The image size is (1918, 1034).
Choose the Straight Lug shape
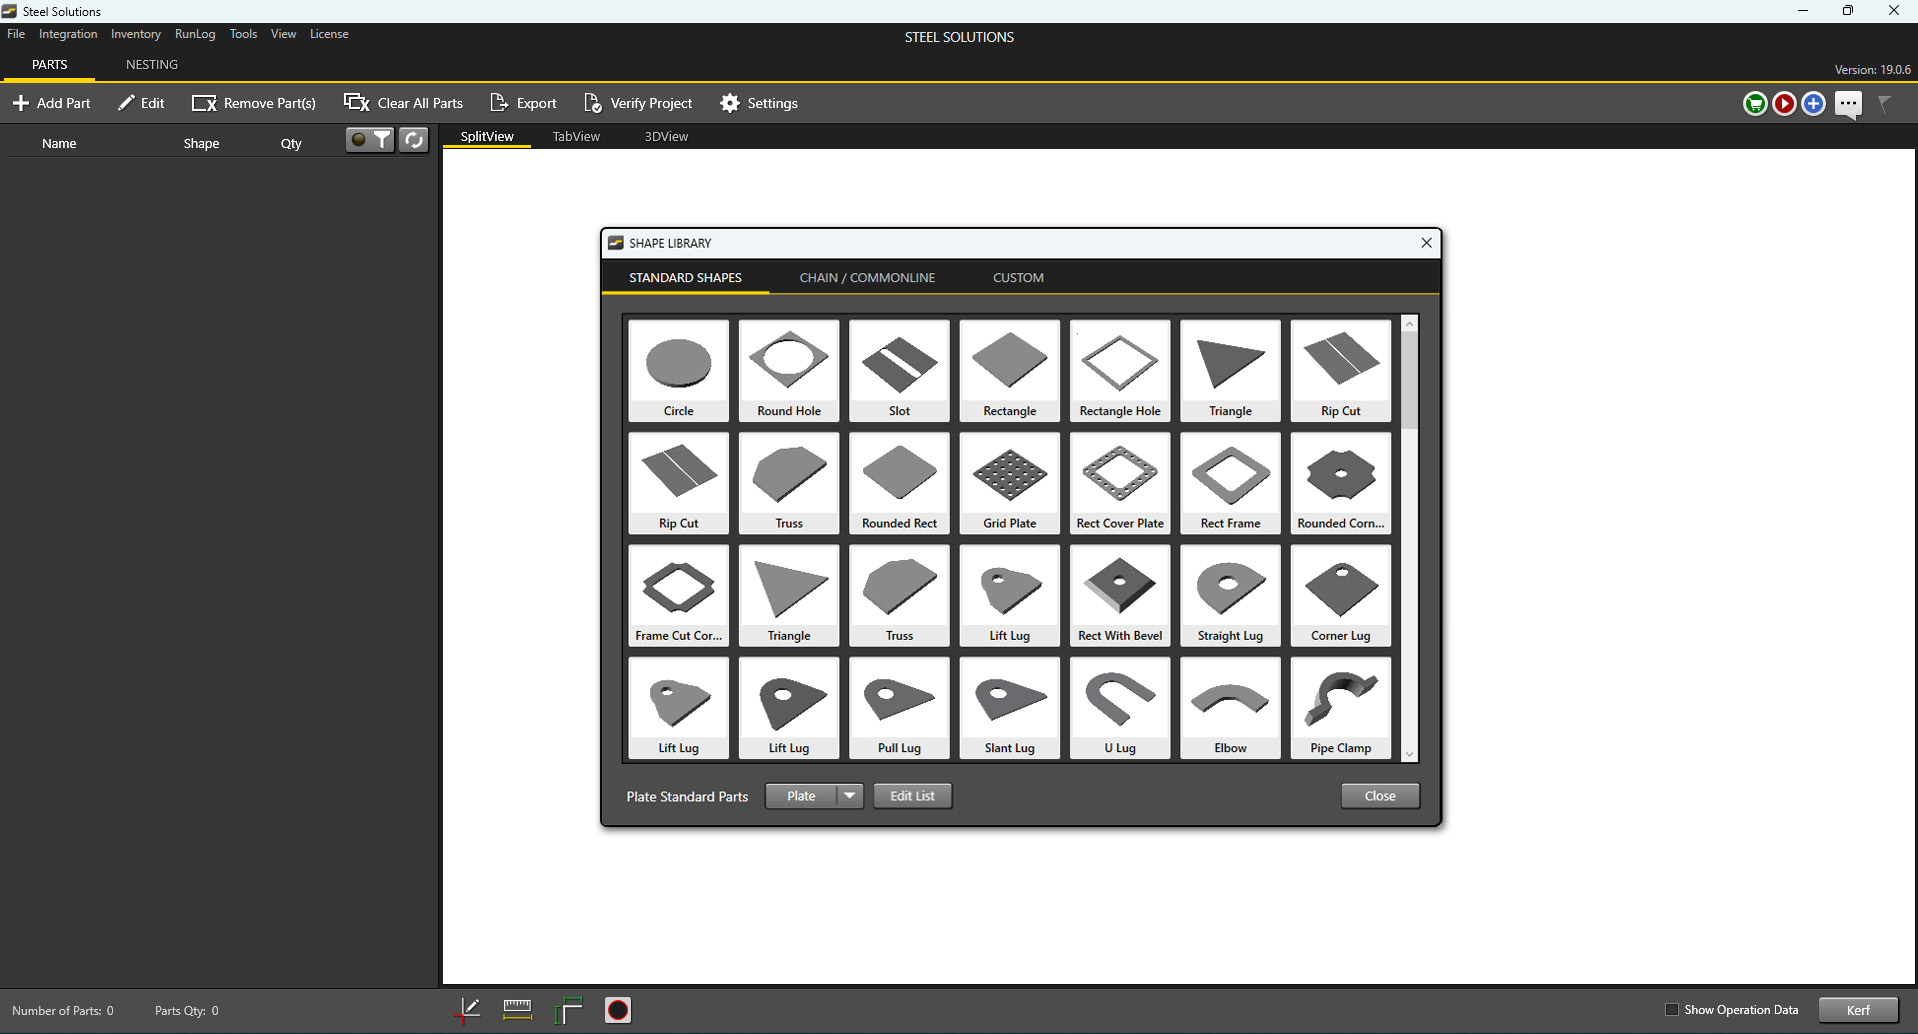point(1230,595)
